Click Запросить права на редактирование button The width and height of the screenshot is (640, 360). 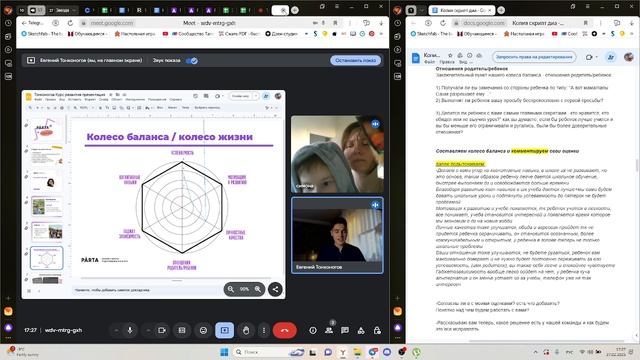tap(534, 57)
